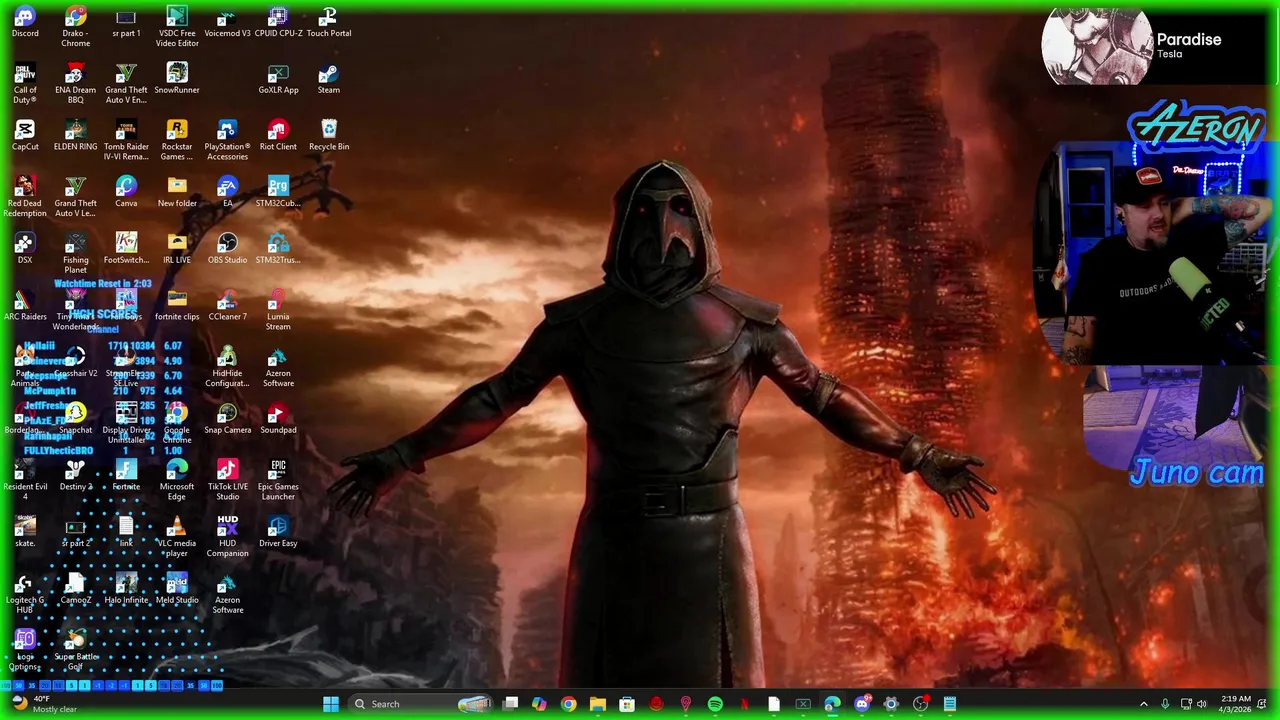Open the Netflix taskbar icon
The image size is (1280, 720).
[x=744, y=704]
